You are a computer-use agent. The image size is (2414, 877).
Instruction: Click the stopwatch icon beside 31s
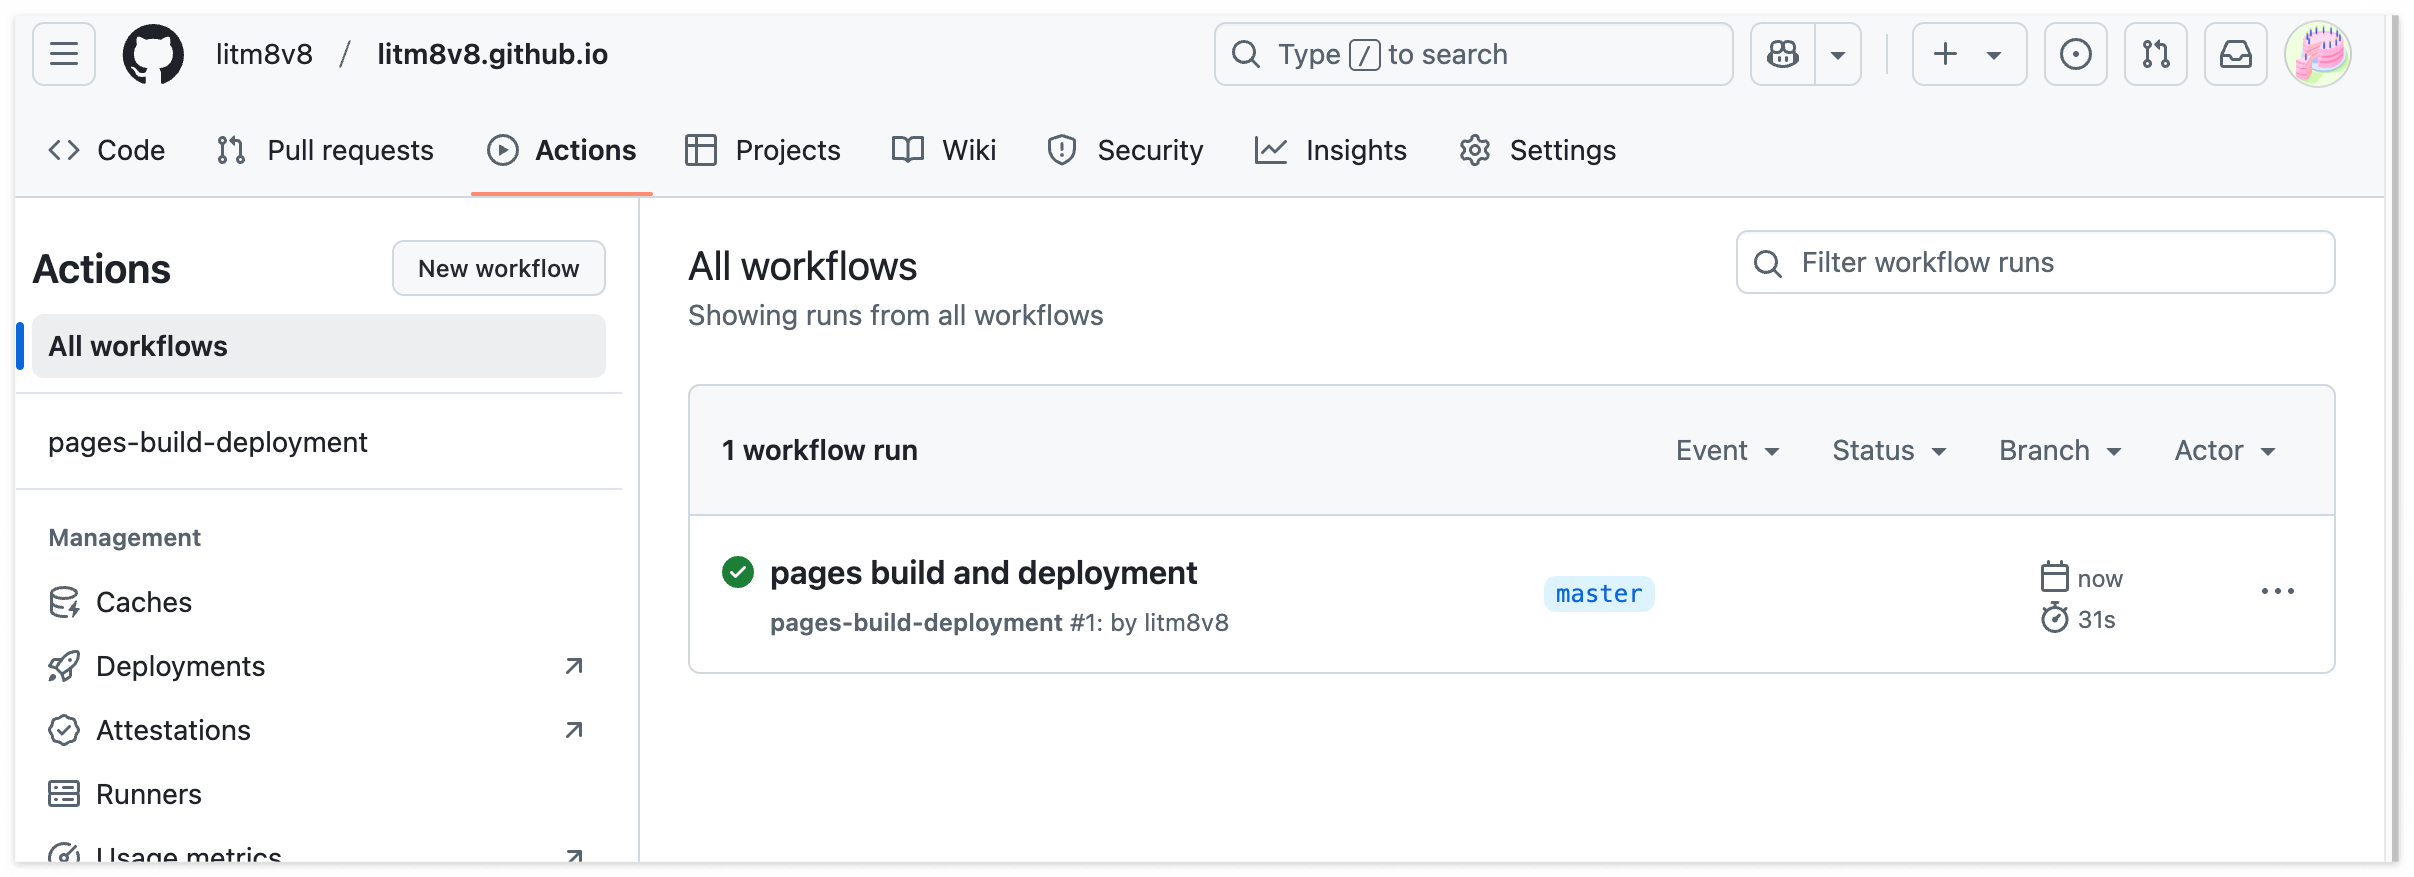pos(2055,618)
